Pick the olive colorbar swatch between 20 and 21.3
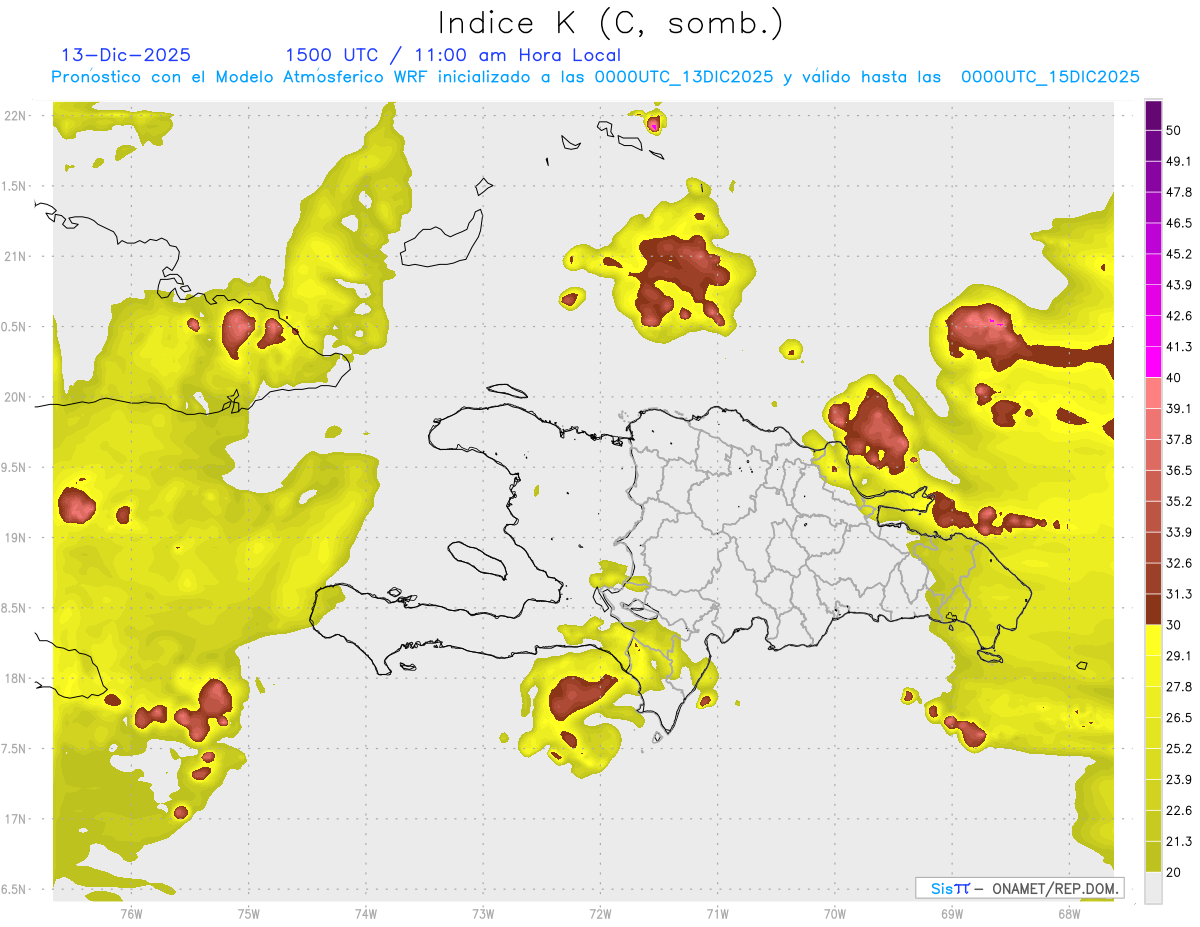This screenshot has height=927, width=1200. coord(1154,857)
